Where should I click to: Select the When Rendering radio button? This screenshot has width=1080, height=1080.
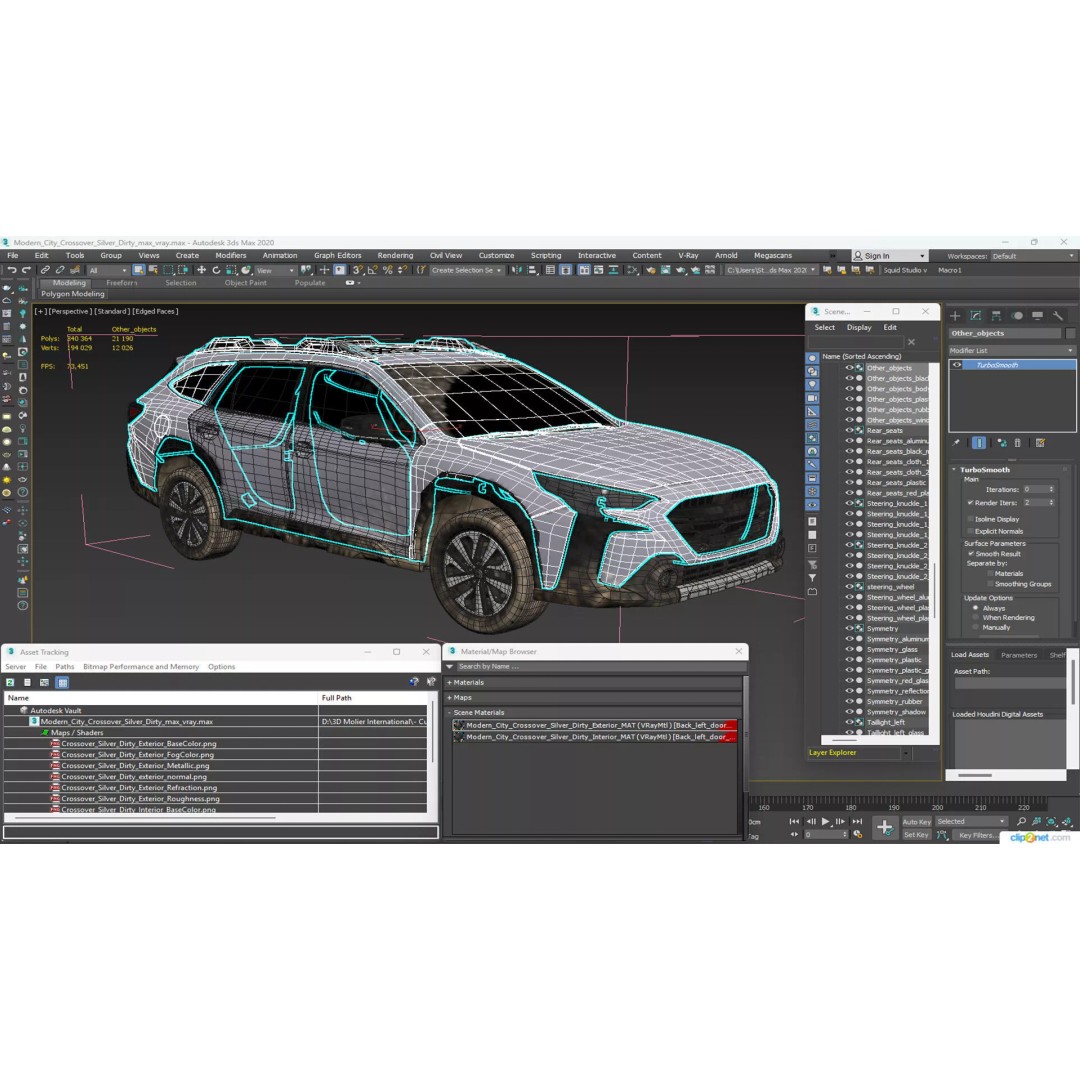point(975,618)
